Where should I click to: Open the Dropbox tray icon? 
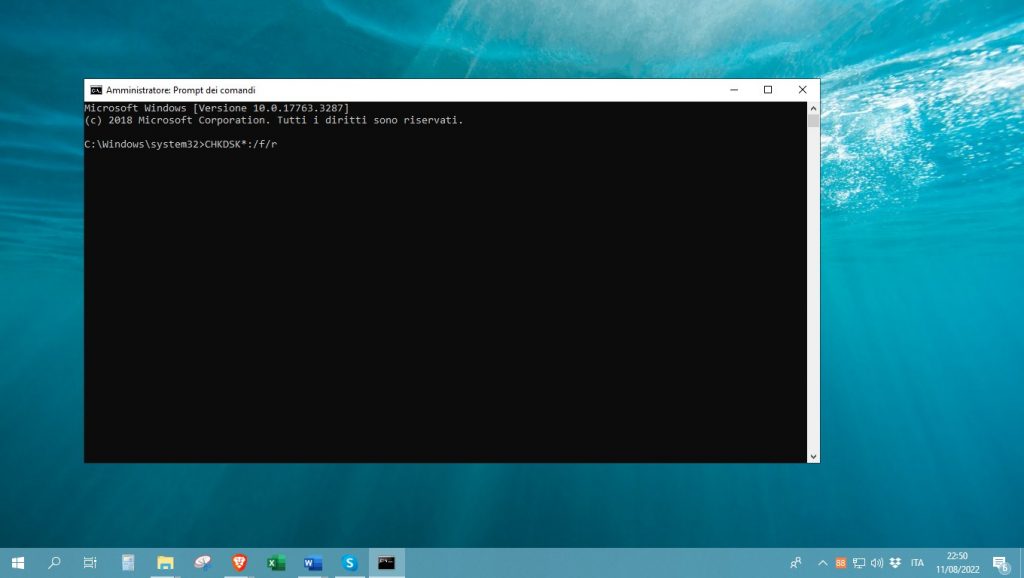point(895,563)
